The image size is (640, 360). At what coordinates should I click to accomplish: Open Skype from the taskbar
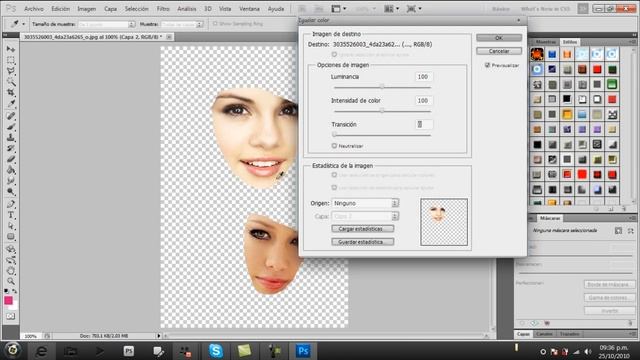[216, 351]
